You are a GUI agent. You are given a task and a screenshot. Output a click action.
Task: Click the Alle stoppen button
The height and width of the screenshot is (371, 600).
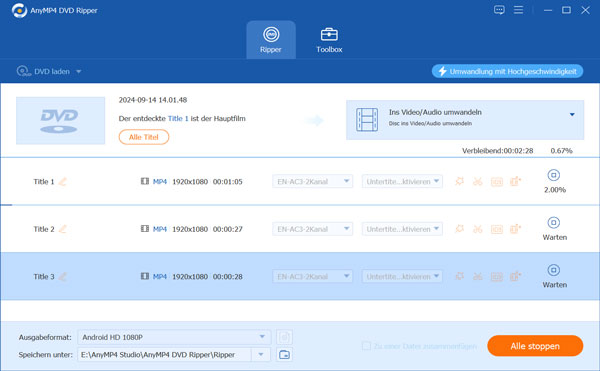(535, 346)
